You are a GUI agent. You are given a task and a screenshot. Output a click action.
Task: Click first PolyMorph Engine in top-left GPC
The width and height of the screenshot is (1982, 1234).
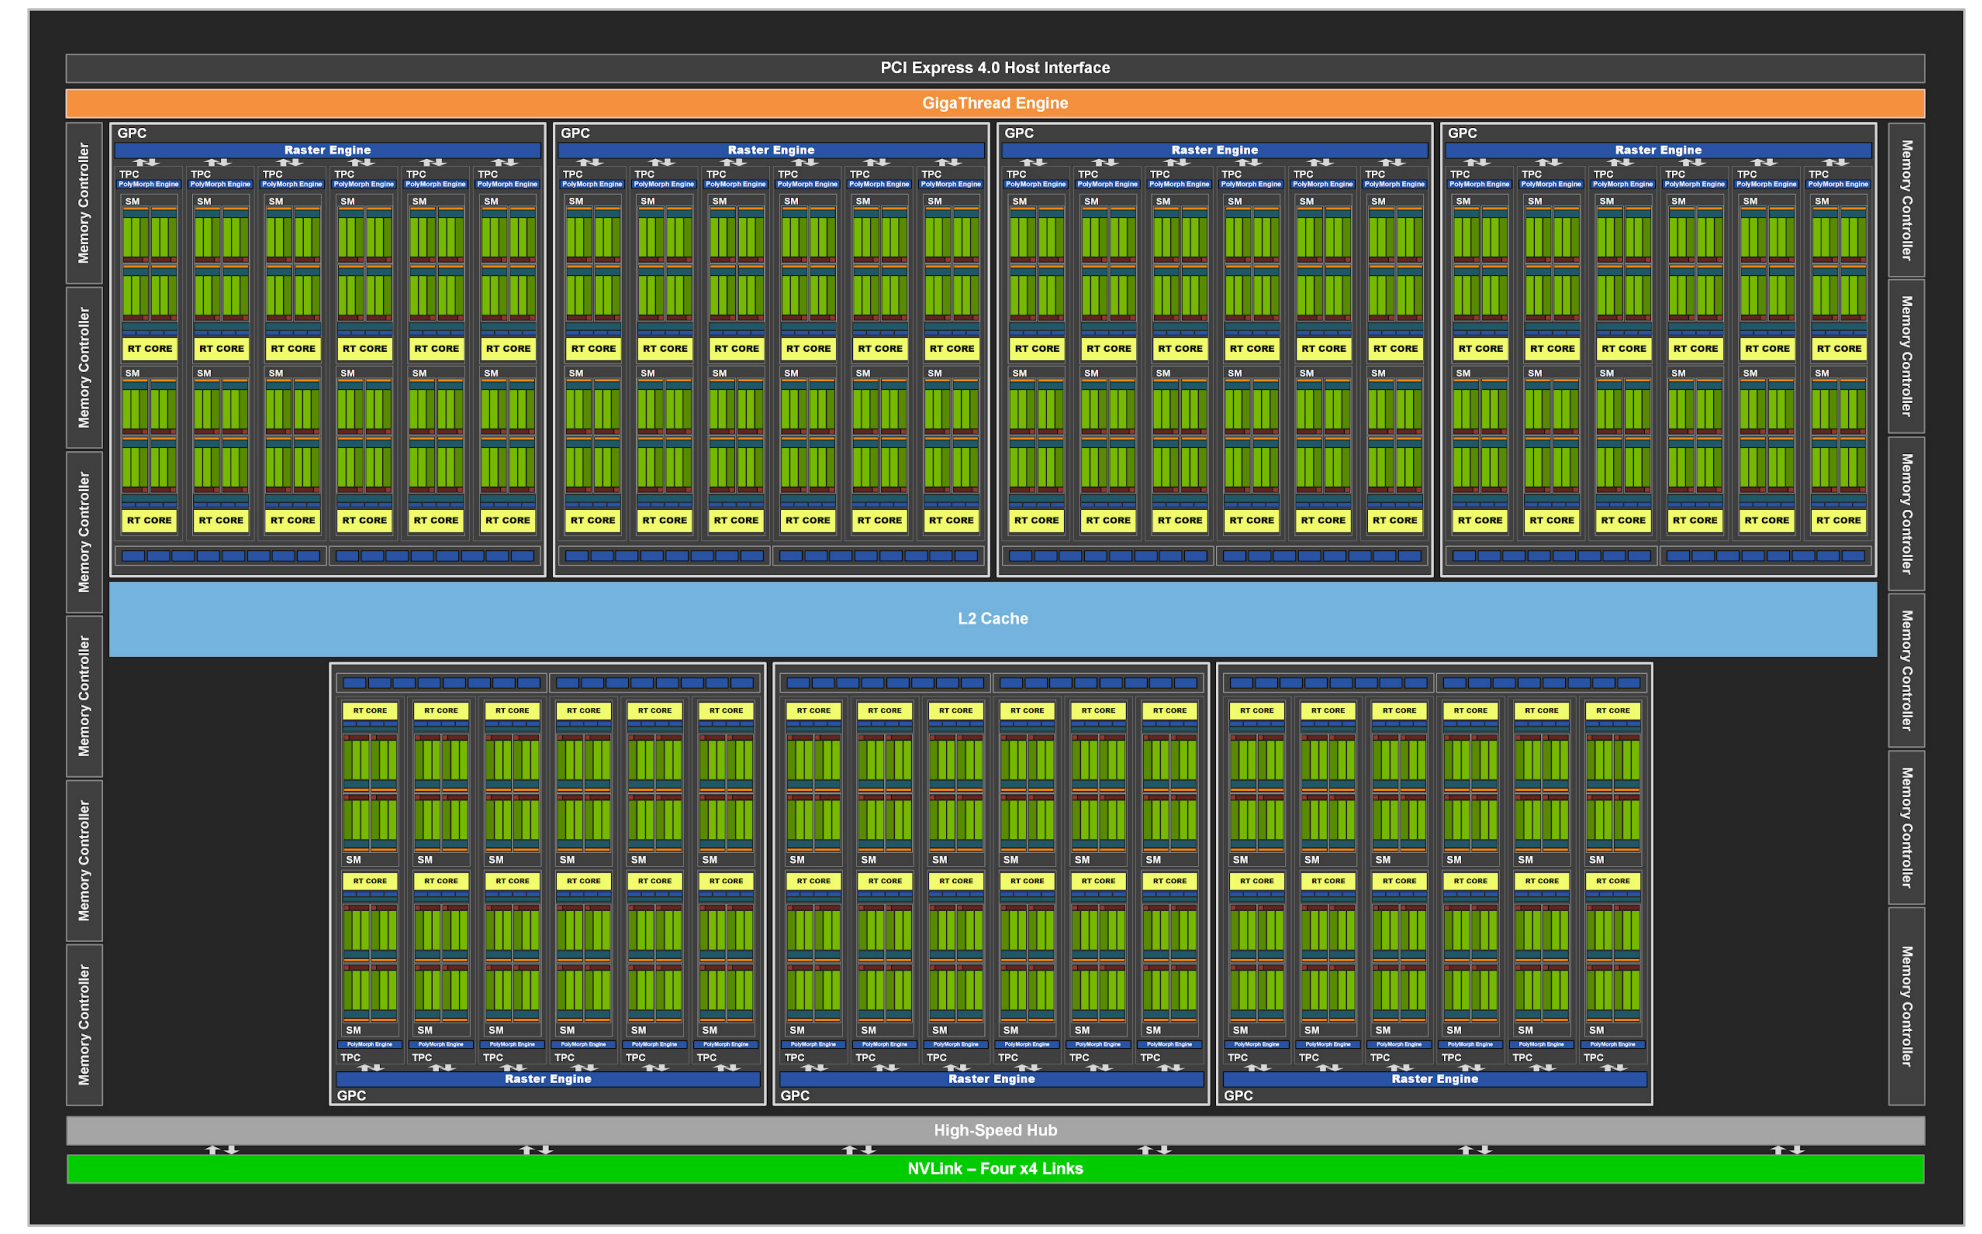[x=149, y=184]
